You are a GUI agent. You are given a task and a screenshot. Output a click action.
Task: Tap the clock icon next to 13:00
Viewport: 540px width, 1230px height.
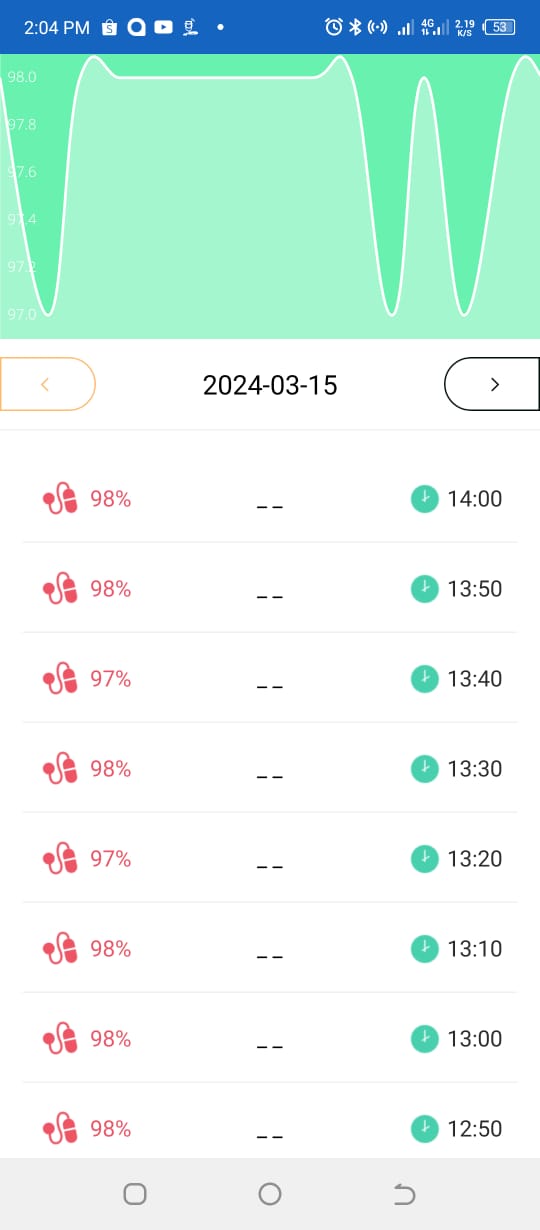click(425, 1039)
